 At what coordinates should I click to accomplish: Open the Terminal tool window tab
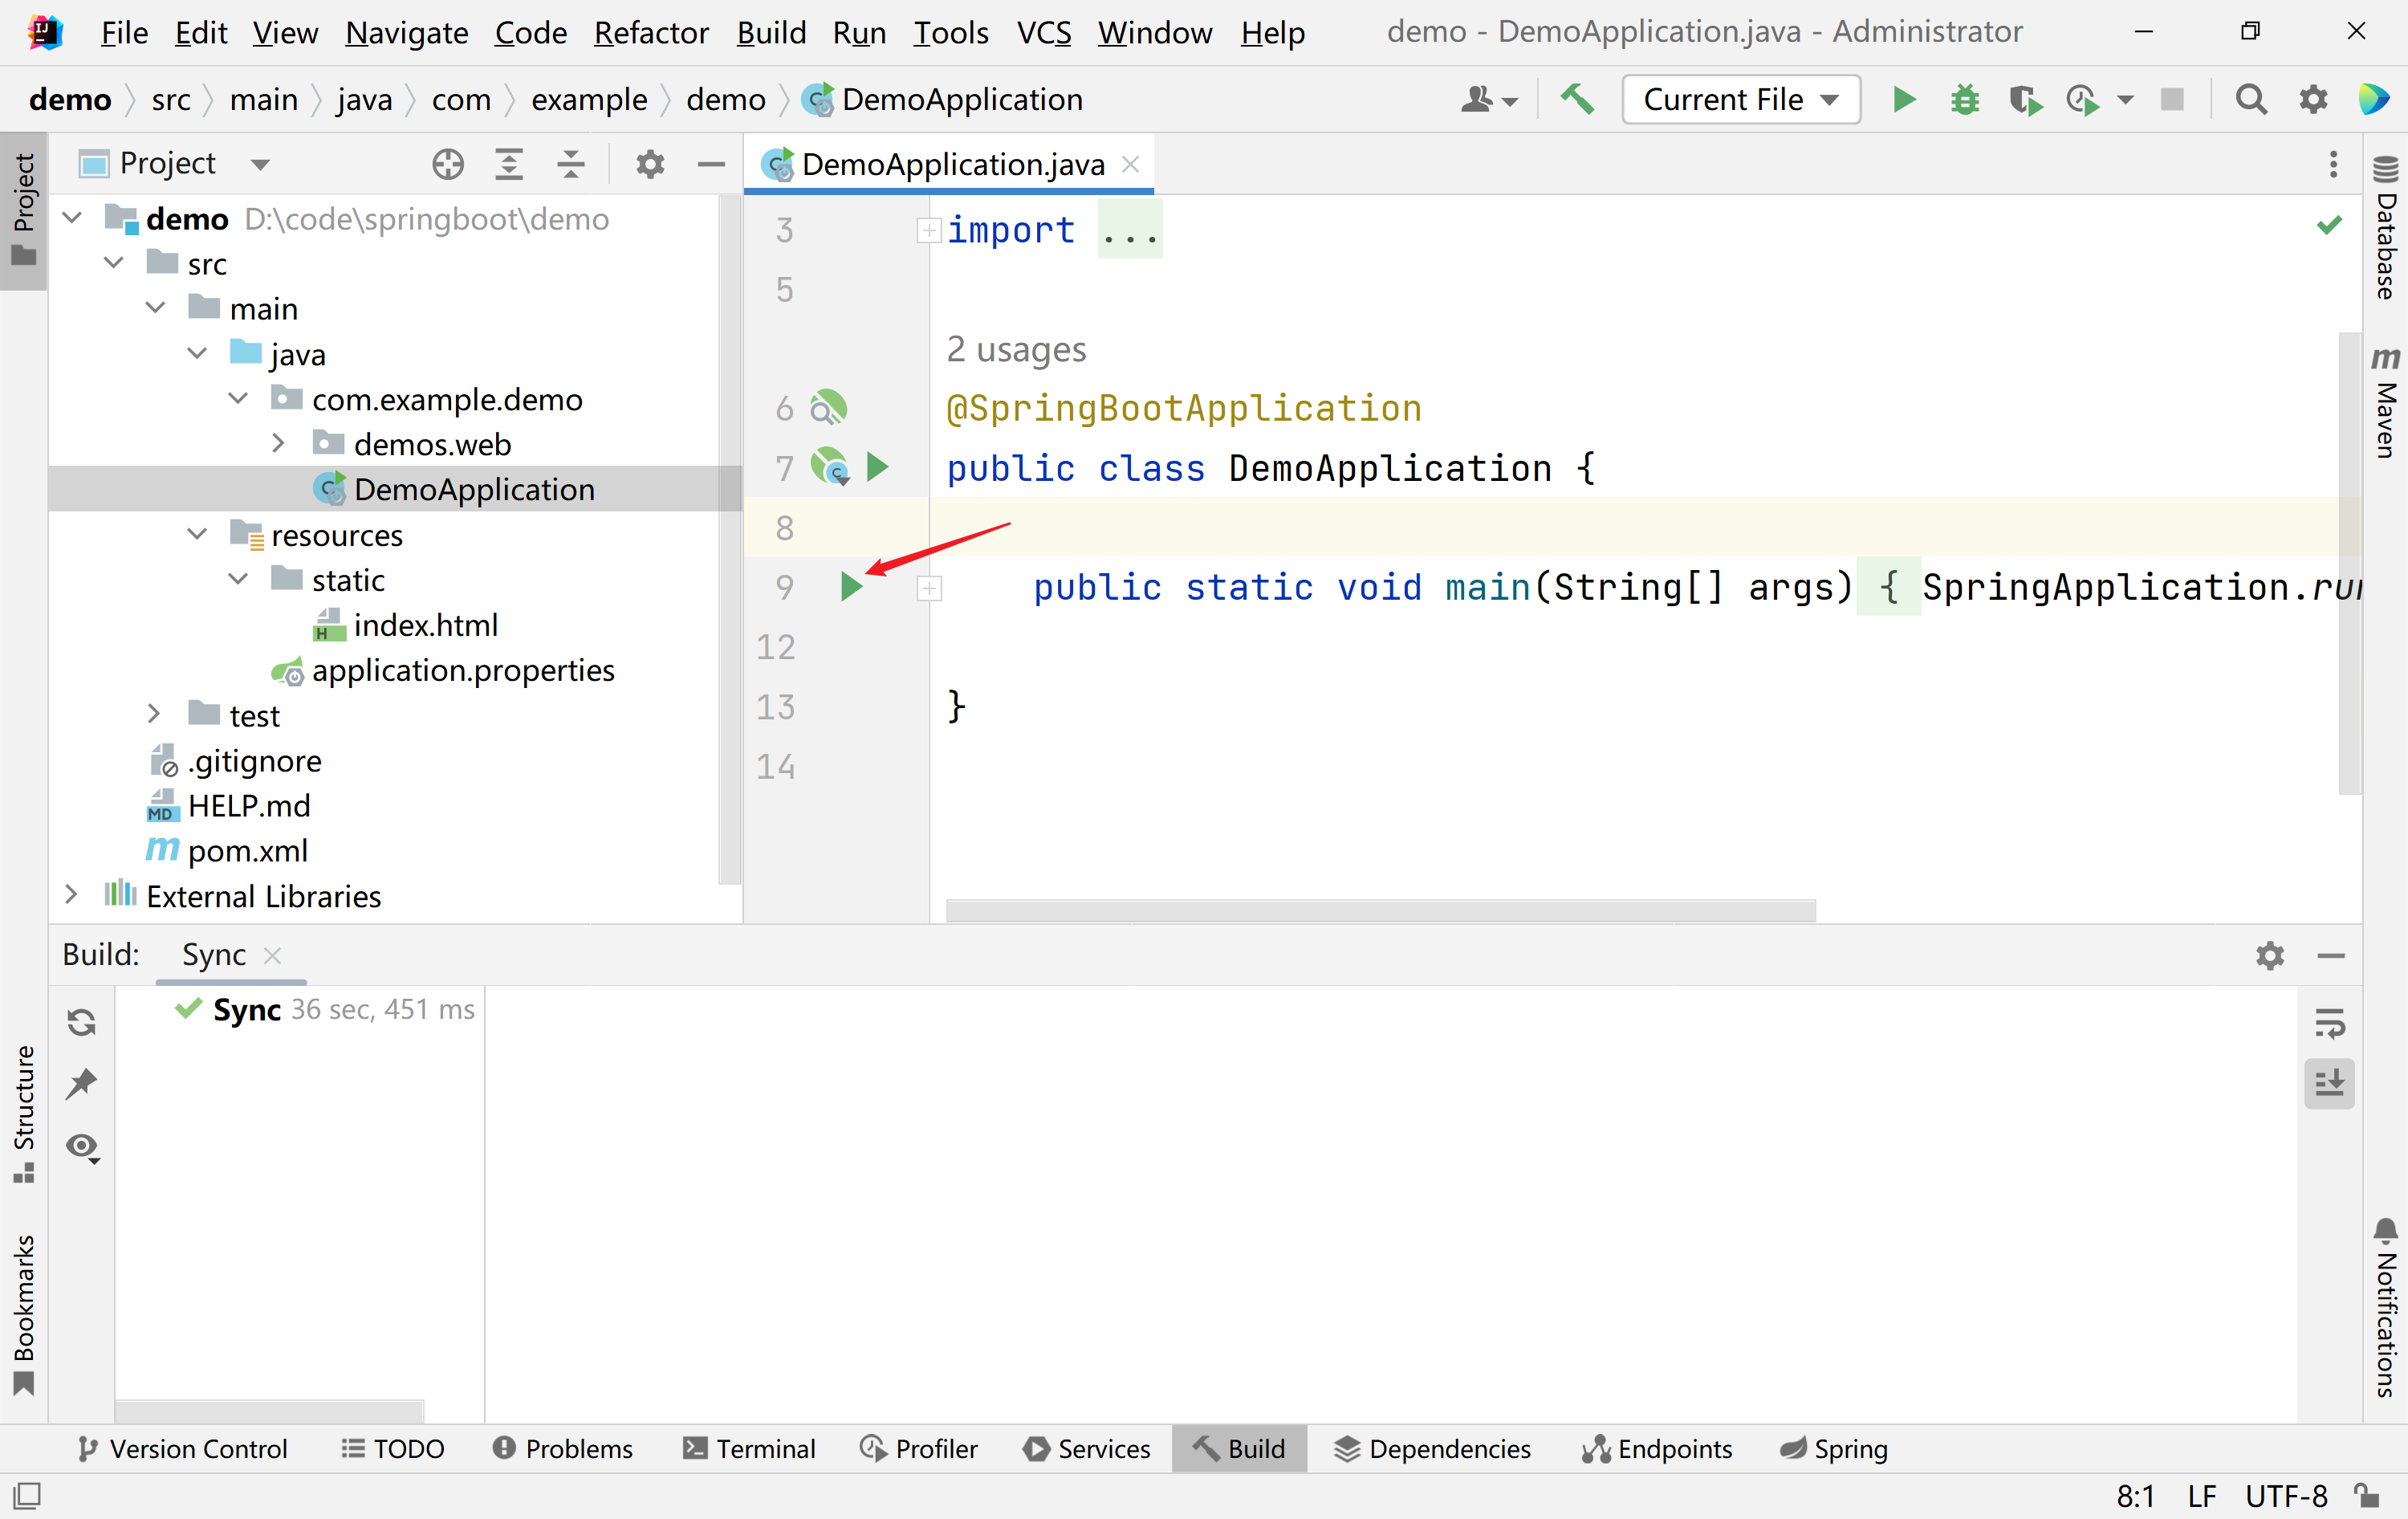(749, 1449)
